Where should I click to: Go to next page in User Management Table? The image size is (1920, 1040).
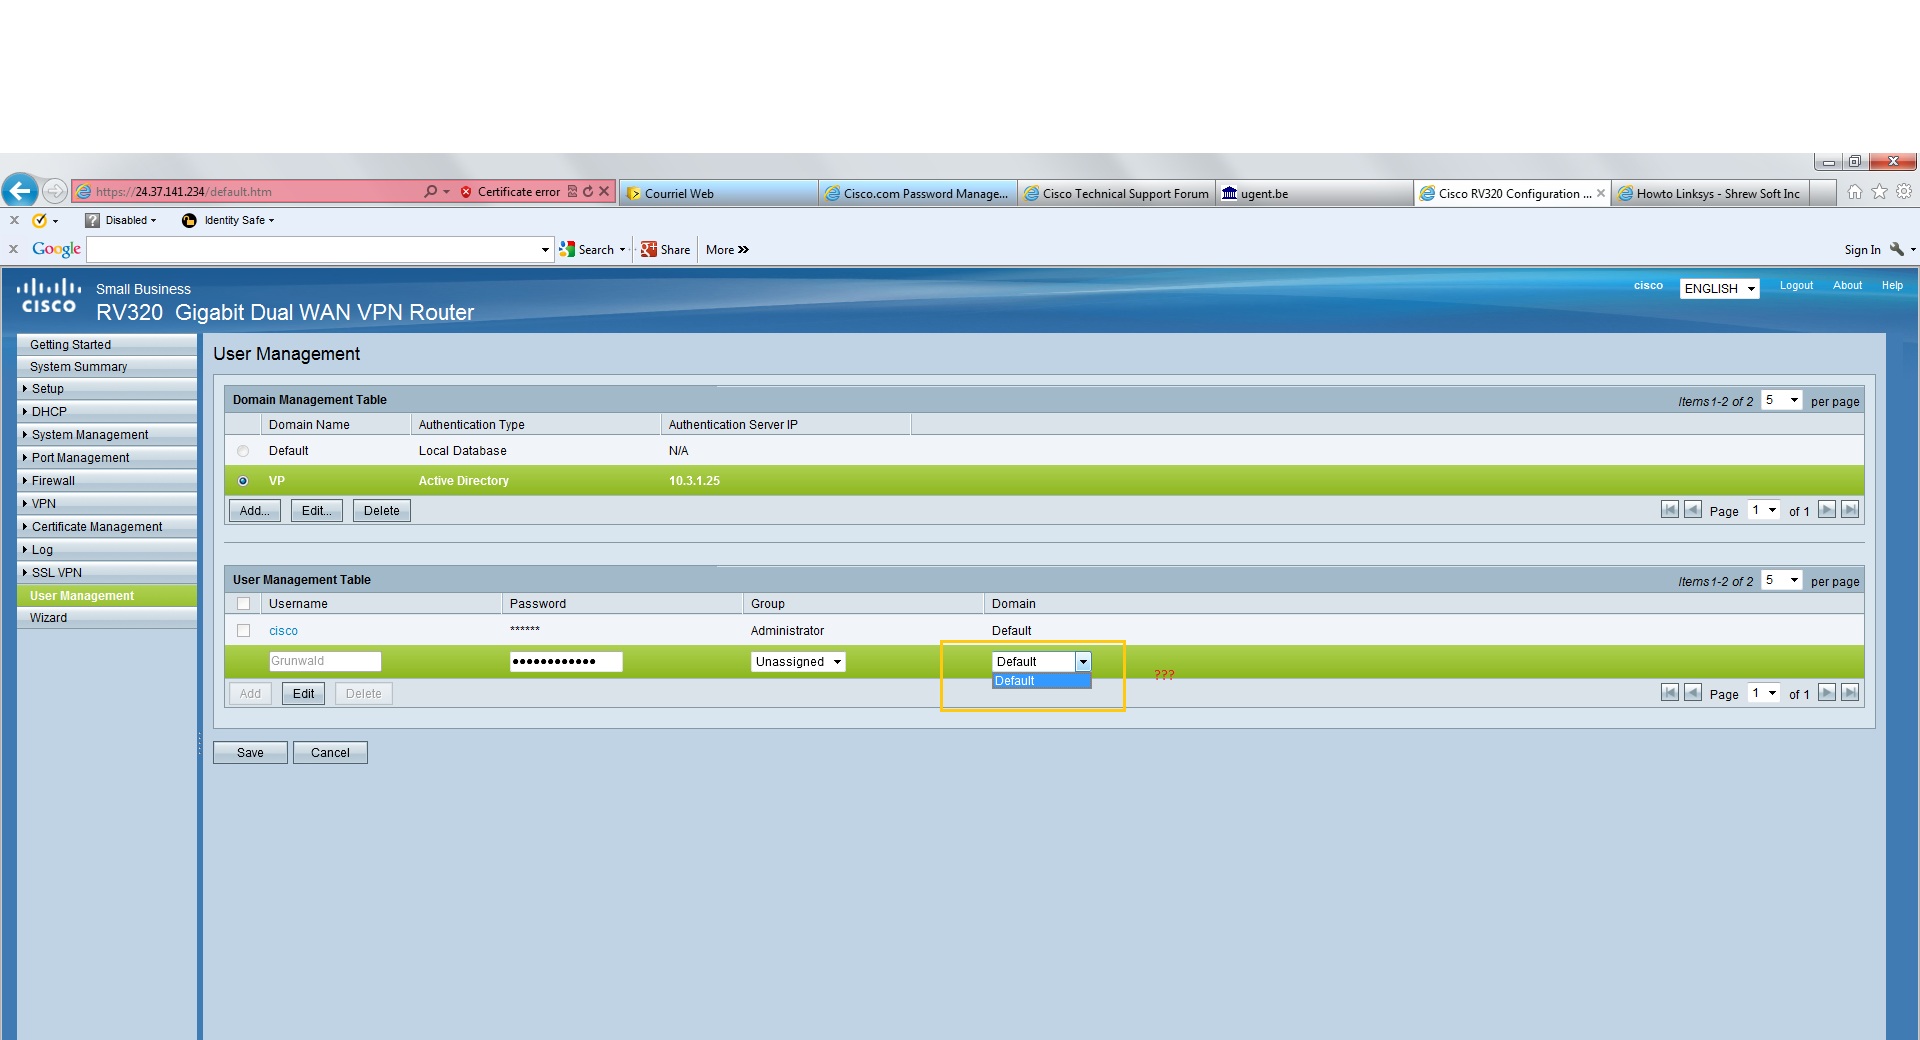point(1827,693)
